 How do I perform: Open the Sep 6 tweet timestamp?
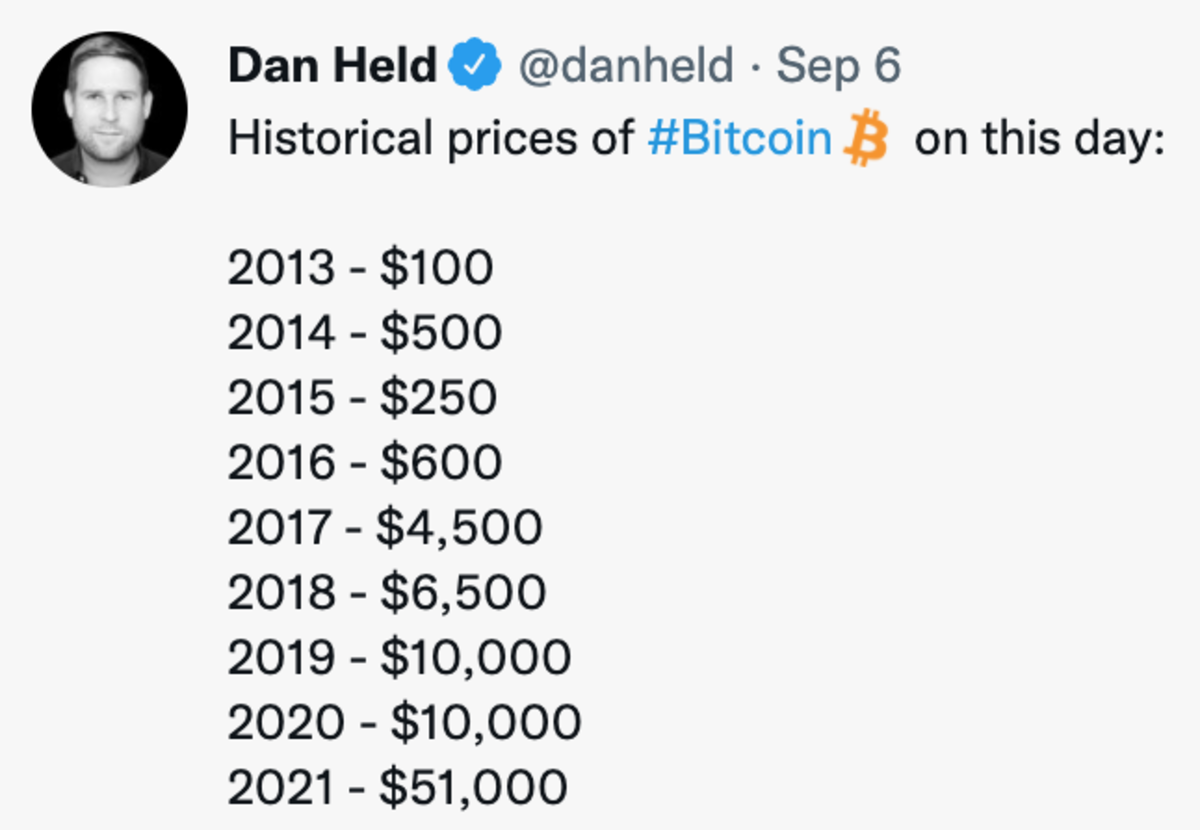[x=839, y=67]
